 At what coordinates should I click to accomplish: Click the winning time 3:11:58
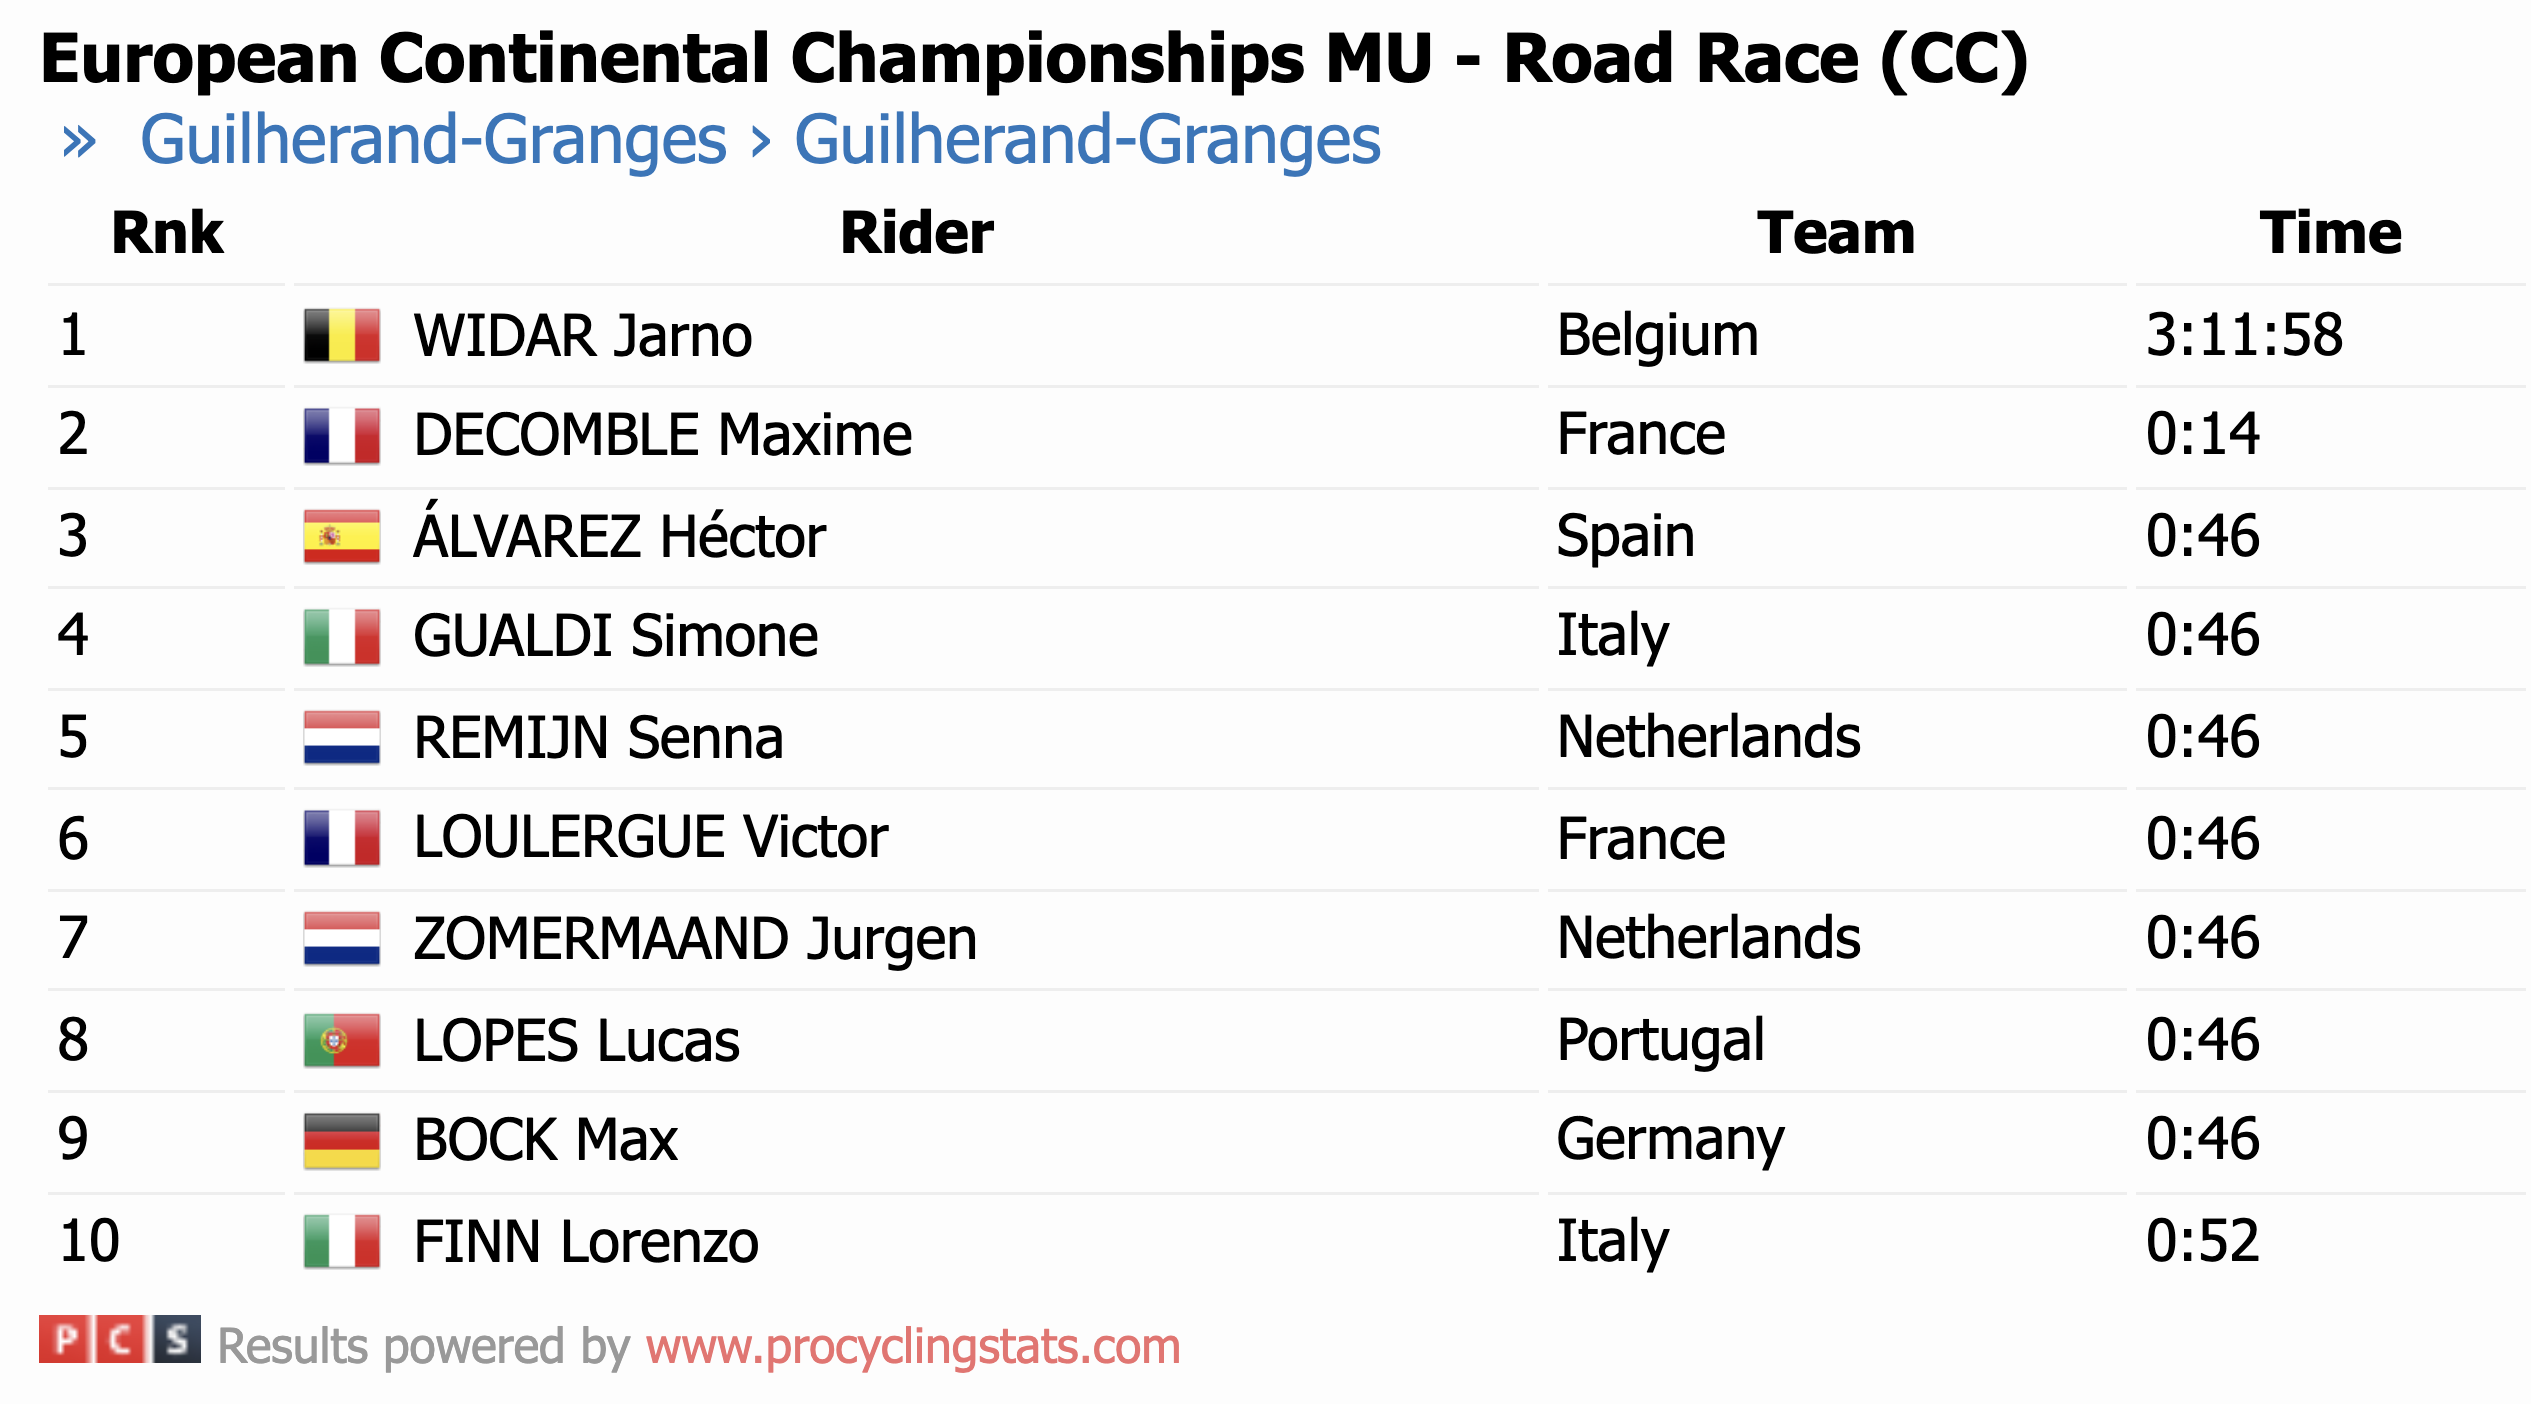(2243, 334)
